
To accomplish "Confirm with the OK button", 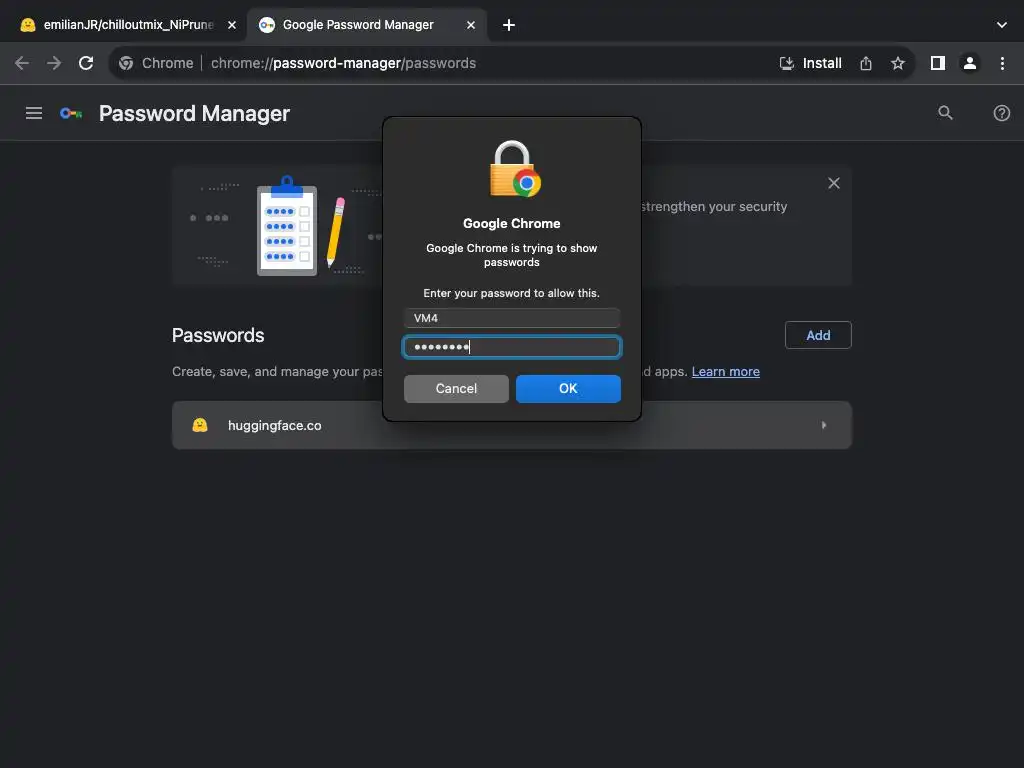I will [x=568, y=389].
